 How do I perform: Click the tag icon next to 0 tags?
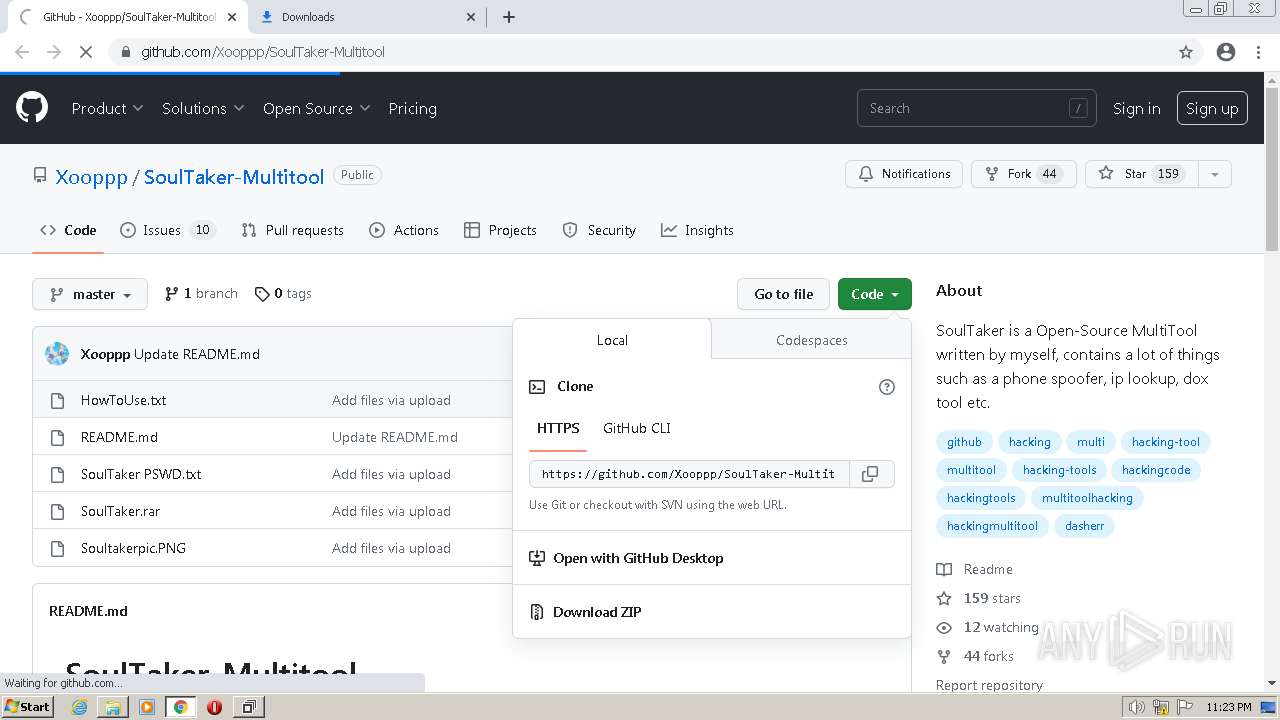tap(262, 294)
